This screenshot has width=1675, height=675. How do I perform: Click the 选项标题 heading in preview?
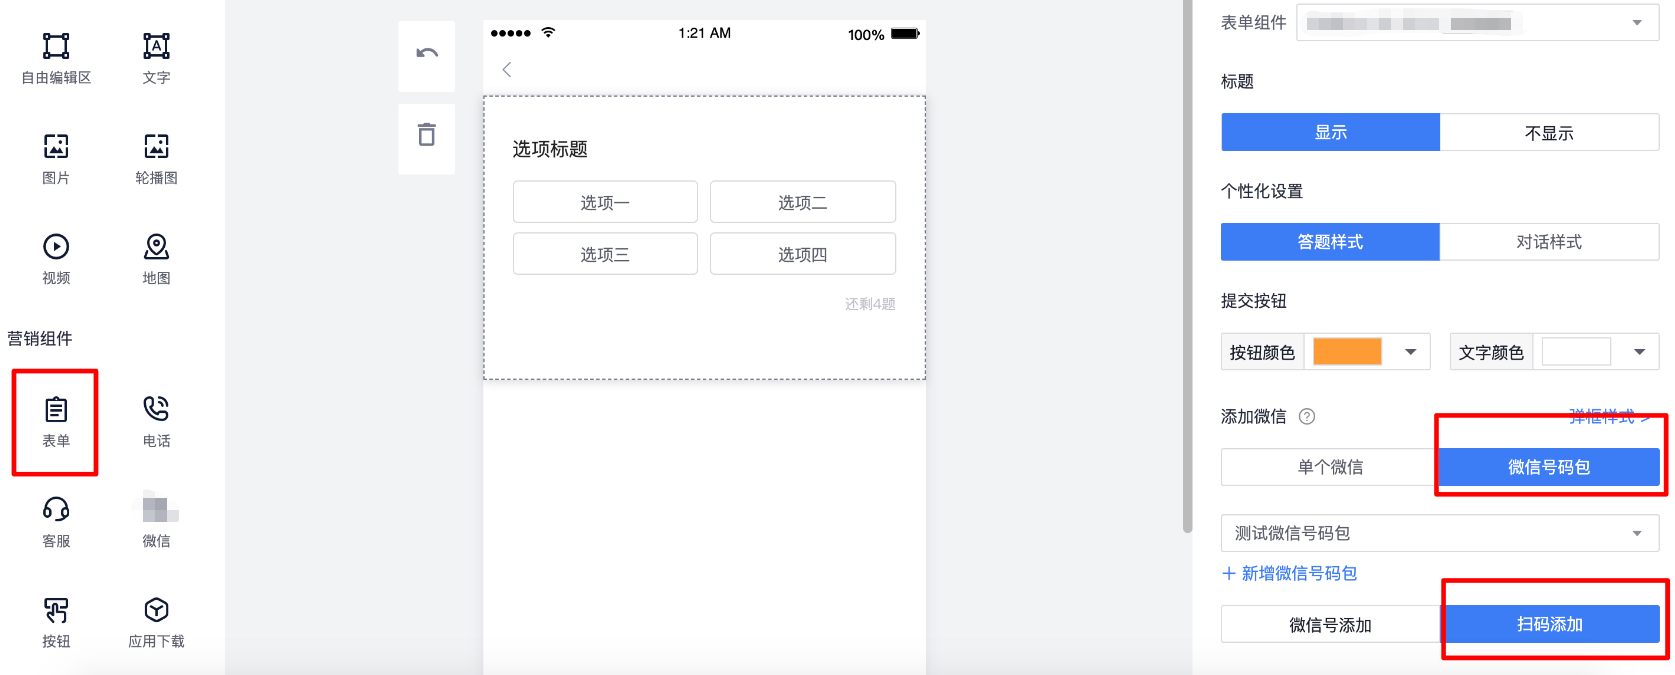pyautogui.click(x=550, y=149)
